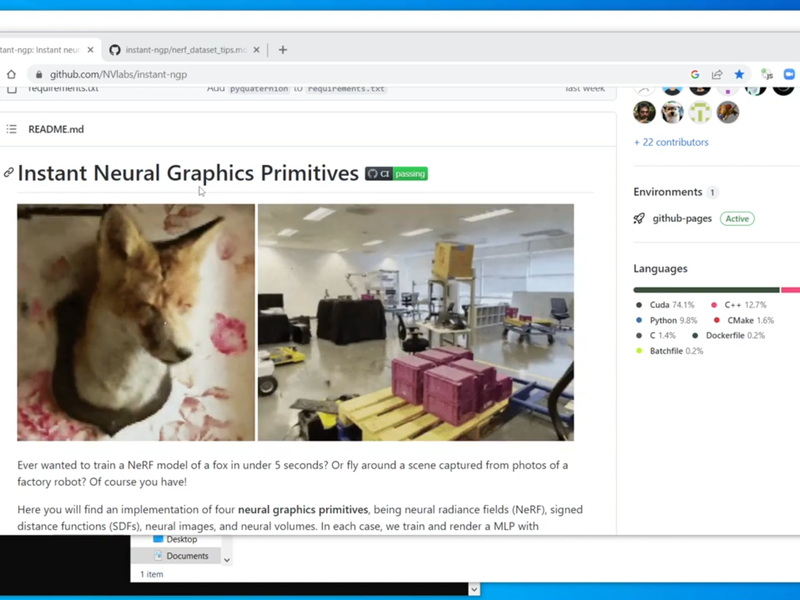Screen dimensions: 800x600
Task: Open the Zoom extension icon
Action: point(789,74)
